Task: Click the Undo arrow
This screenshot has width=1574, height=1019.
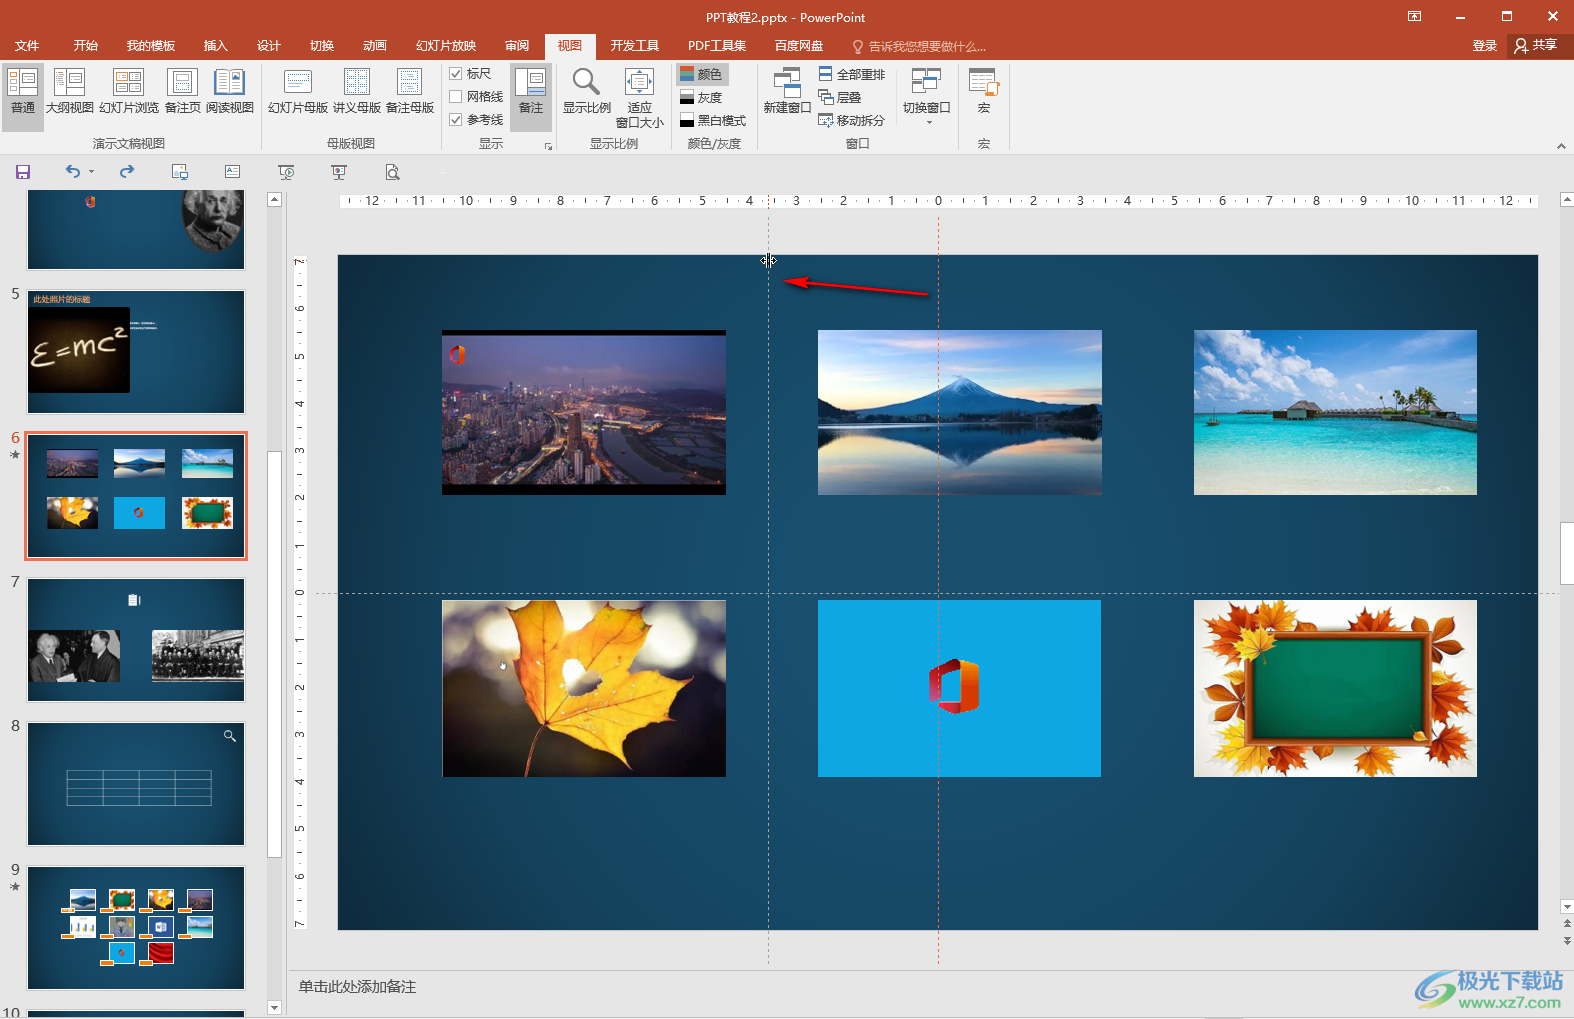Action: (x=73, y=171)
